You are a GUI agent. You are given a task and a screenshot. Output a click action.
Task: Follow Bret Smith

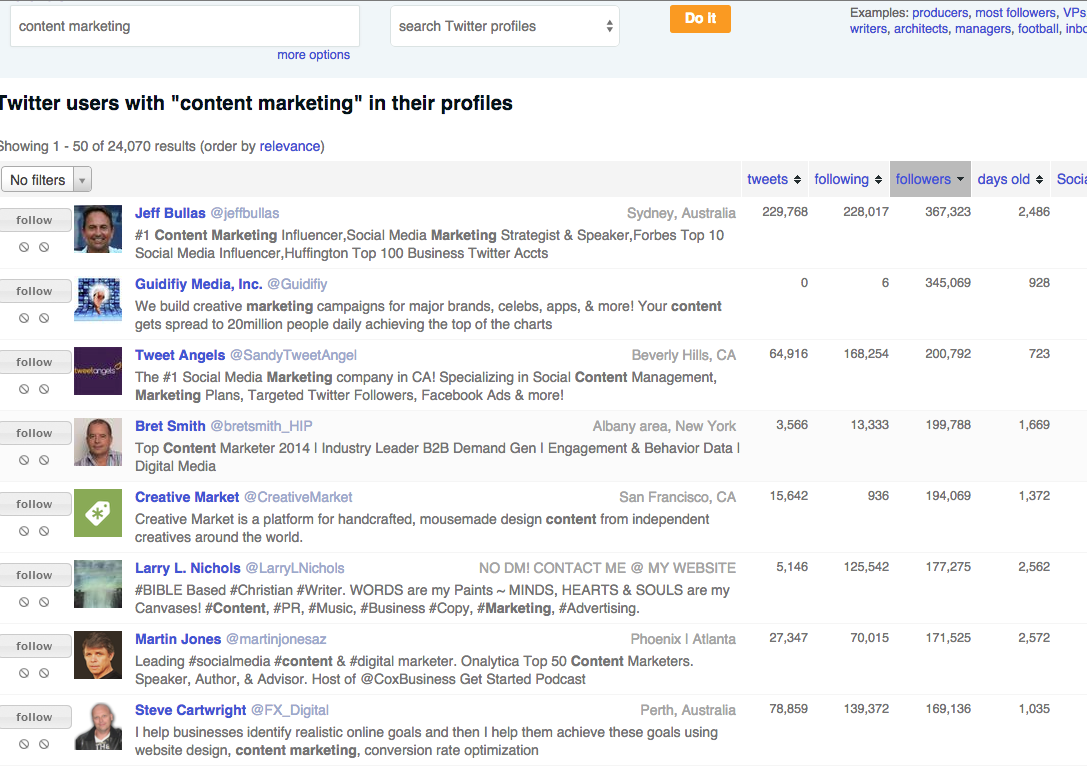34,434
